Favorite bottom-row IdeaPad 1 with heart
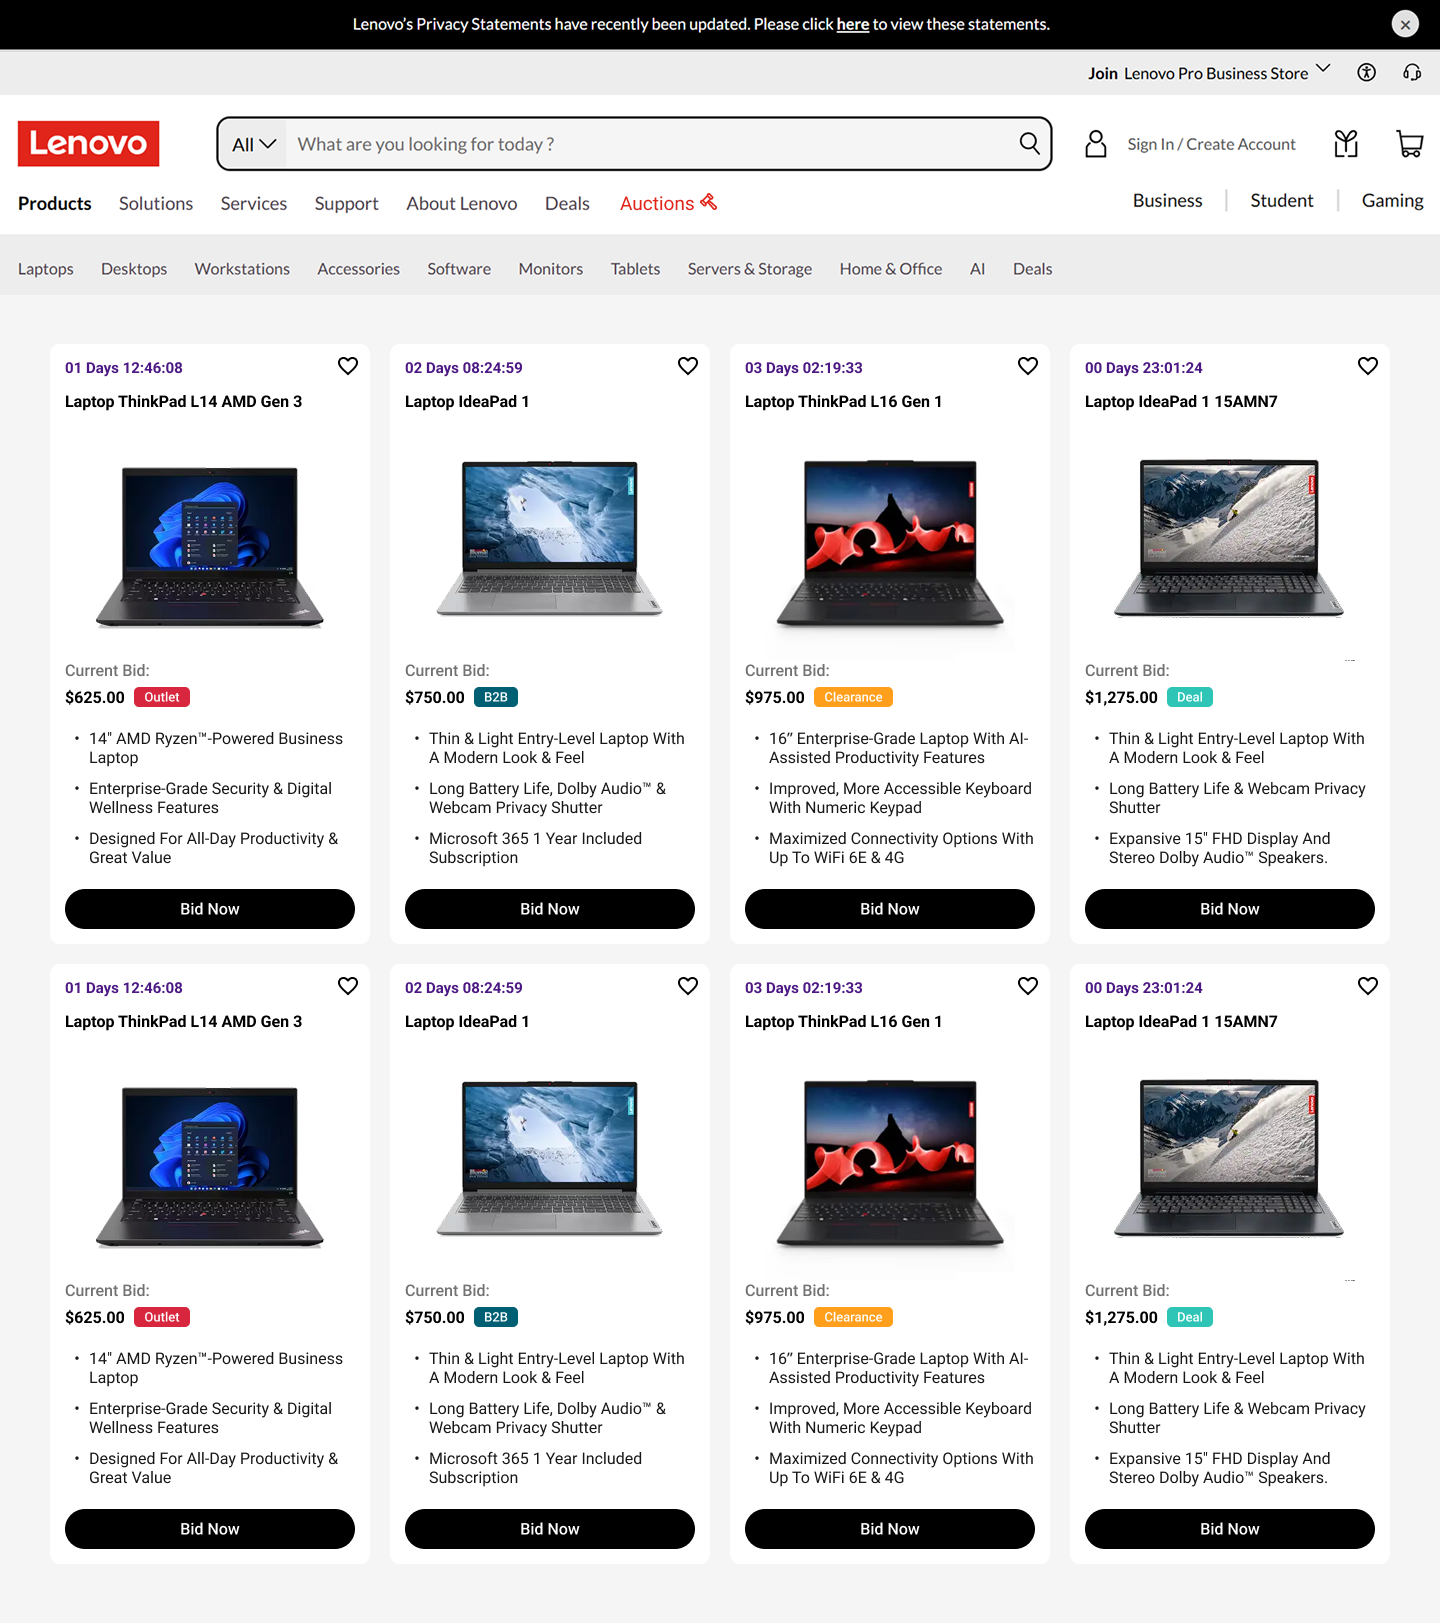 tap(688, 986)
